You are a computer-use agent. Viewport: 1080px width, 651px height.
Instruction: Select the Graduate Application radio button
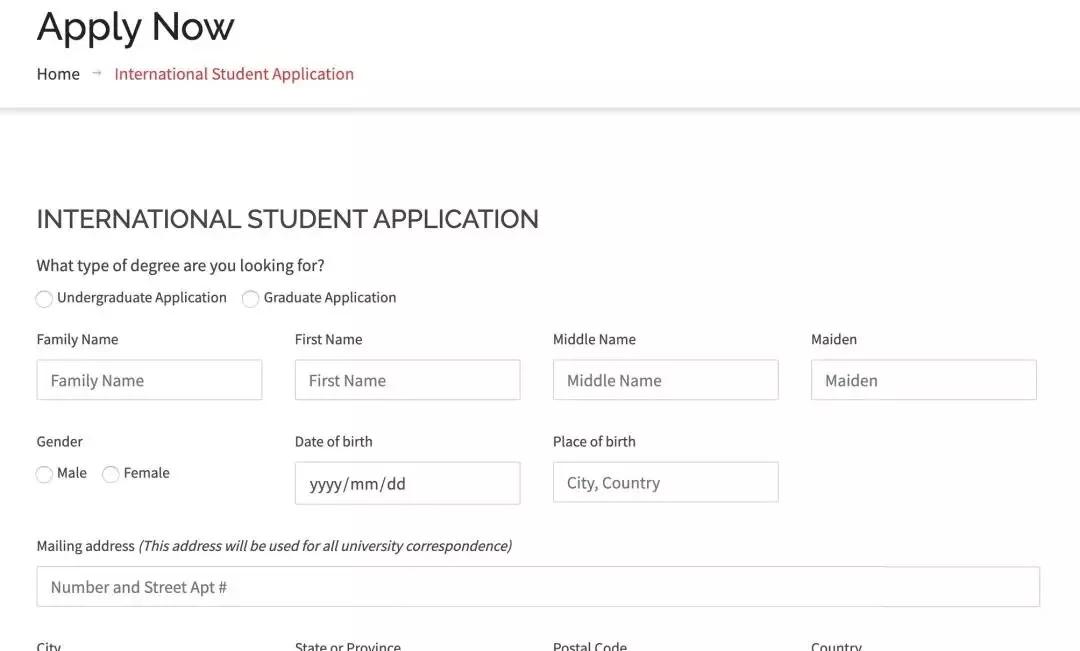pos(250,298)
